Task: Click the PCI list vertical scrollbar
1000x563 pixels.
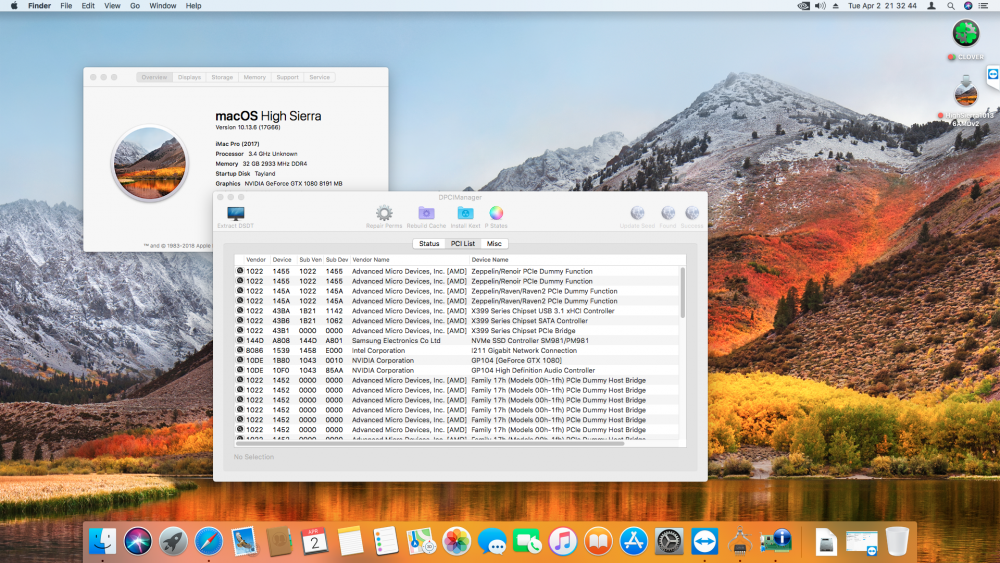Action: [x=682, y=293]
